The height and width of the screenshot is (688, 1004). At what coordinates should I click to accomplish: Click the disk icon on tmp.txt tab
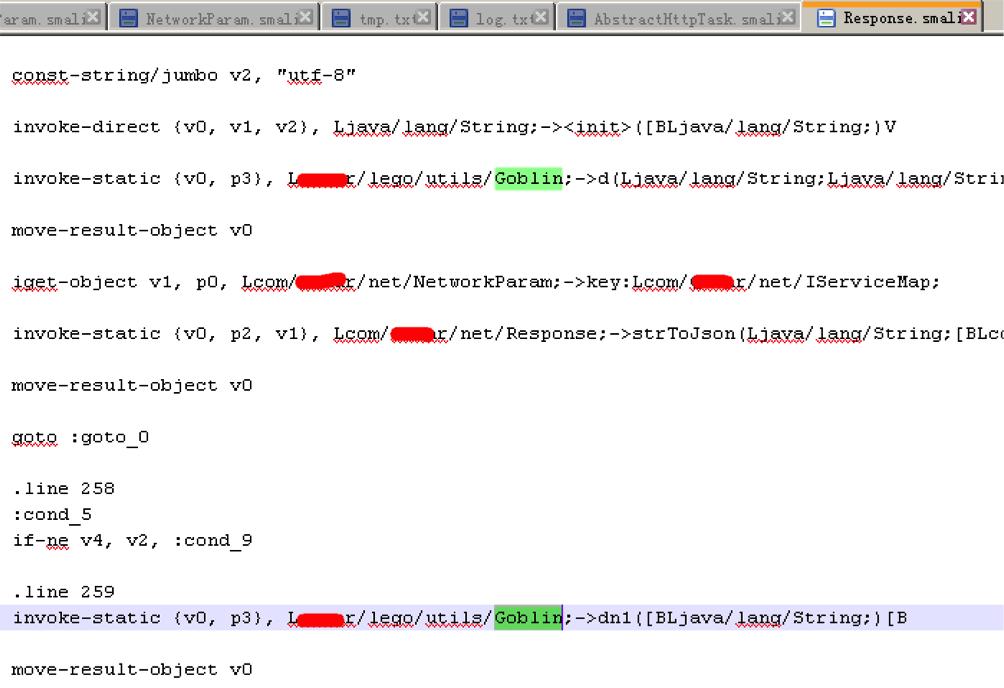tap(341, 18)
